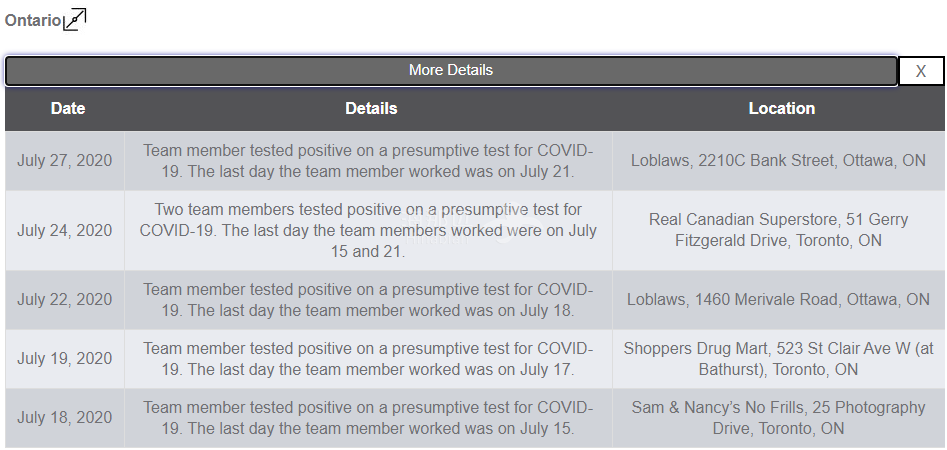The height and width of the screenshot is (450, 947).
Task: Select the July 27, 2020 date cell
Action: coord(65,161)
